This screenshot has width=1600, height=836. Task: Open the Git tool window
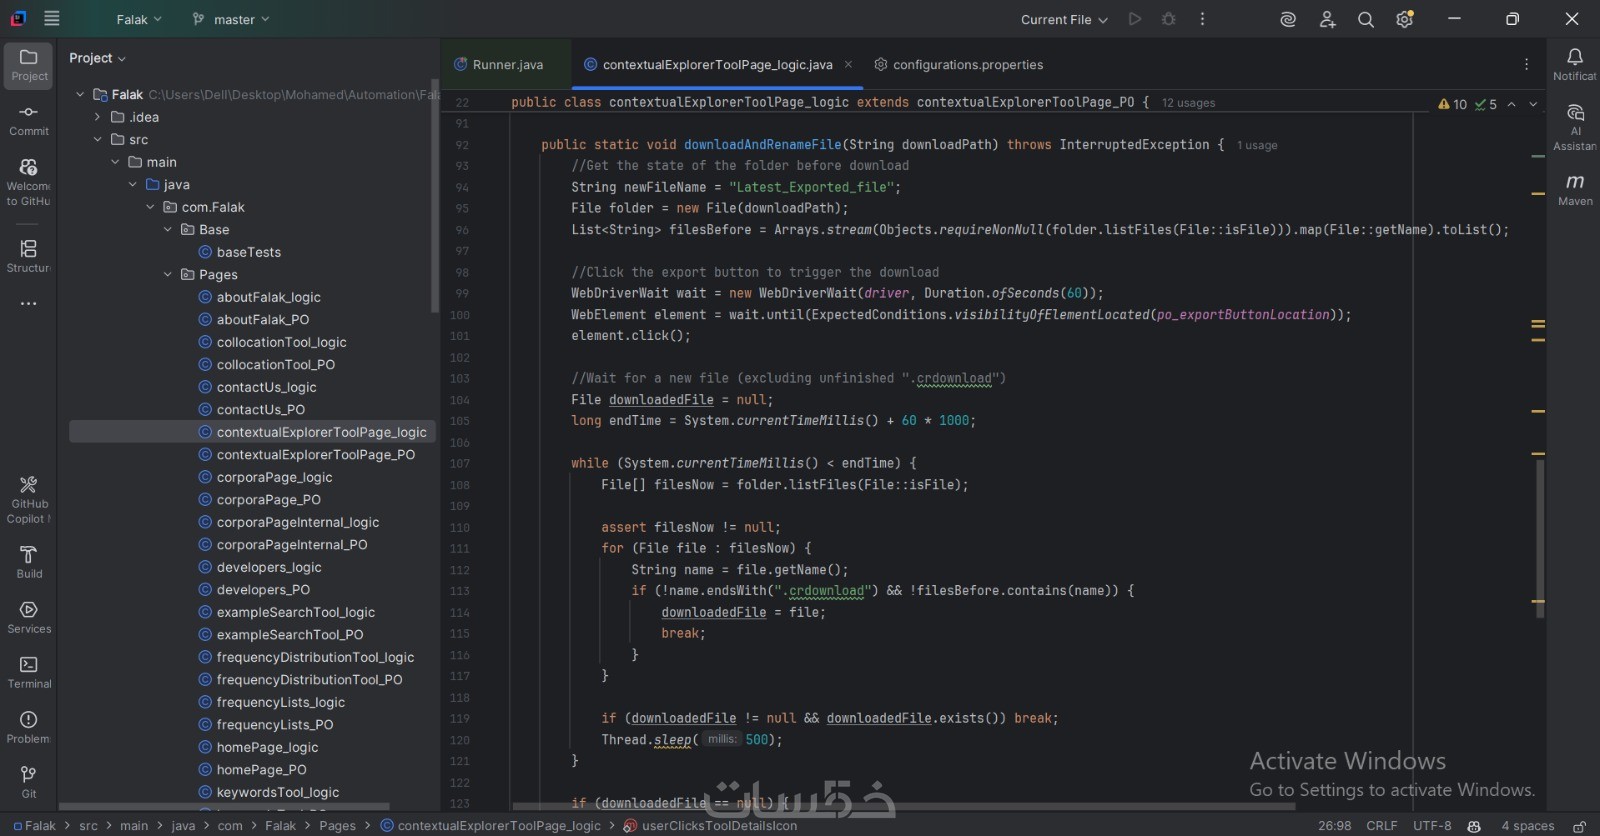29,782
